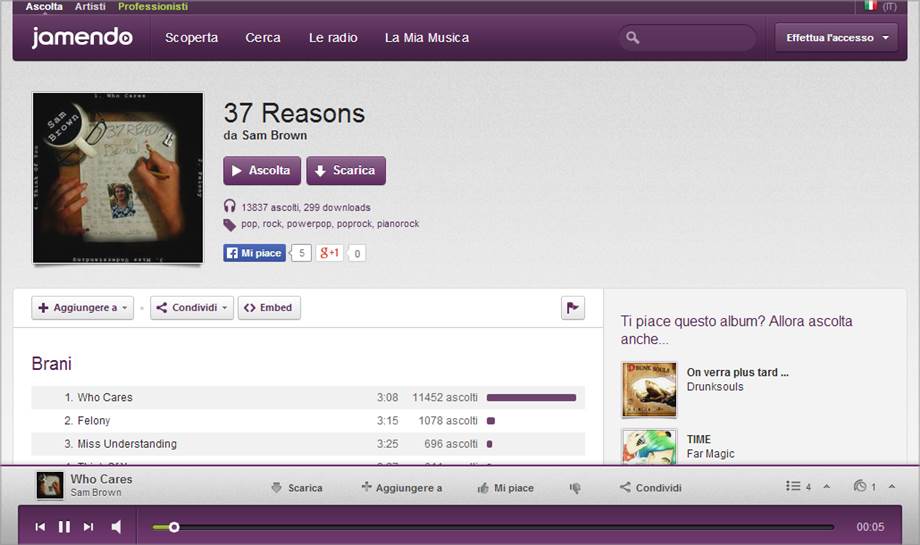Click the pop genre tag
Viewport: 920px width, 545px height.
pos(249,224)
